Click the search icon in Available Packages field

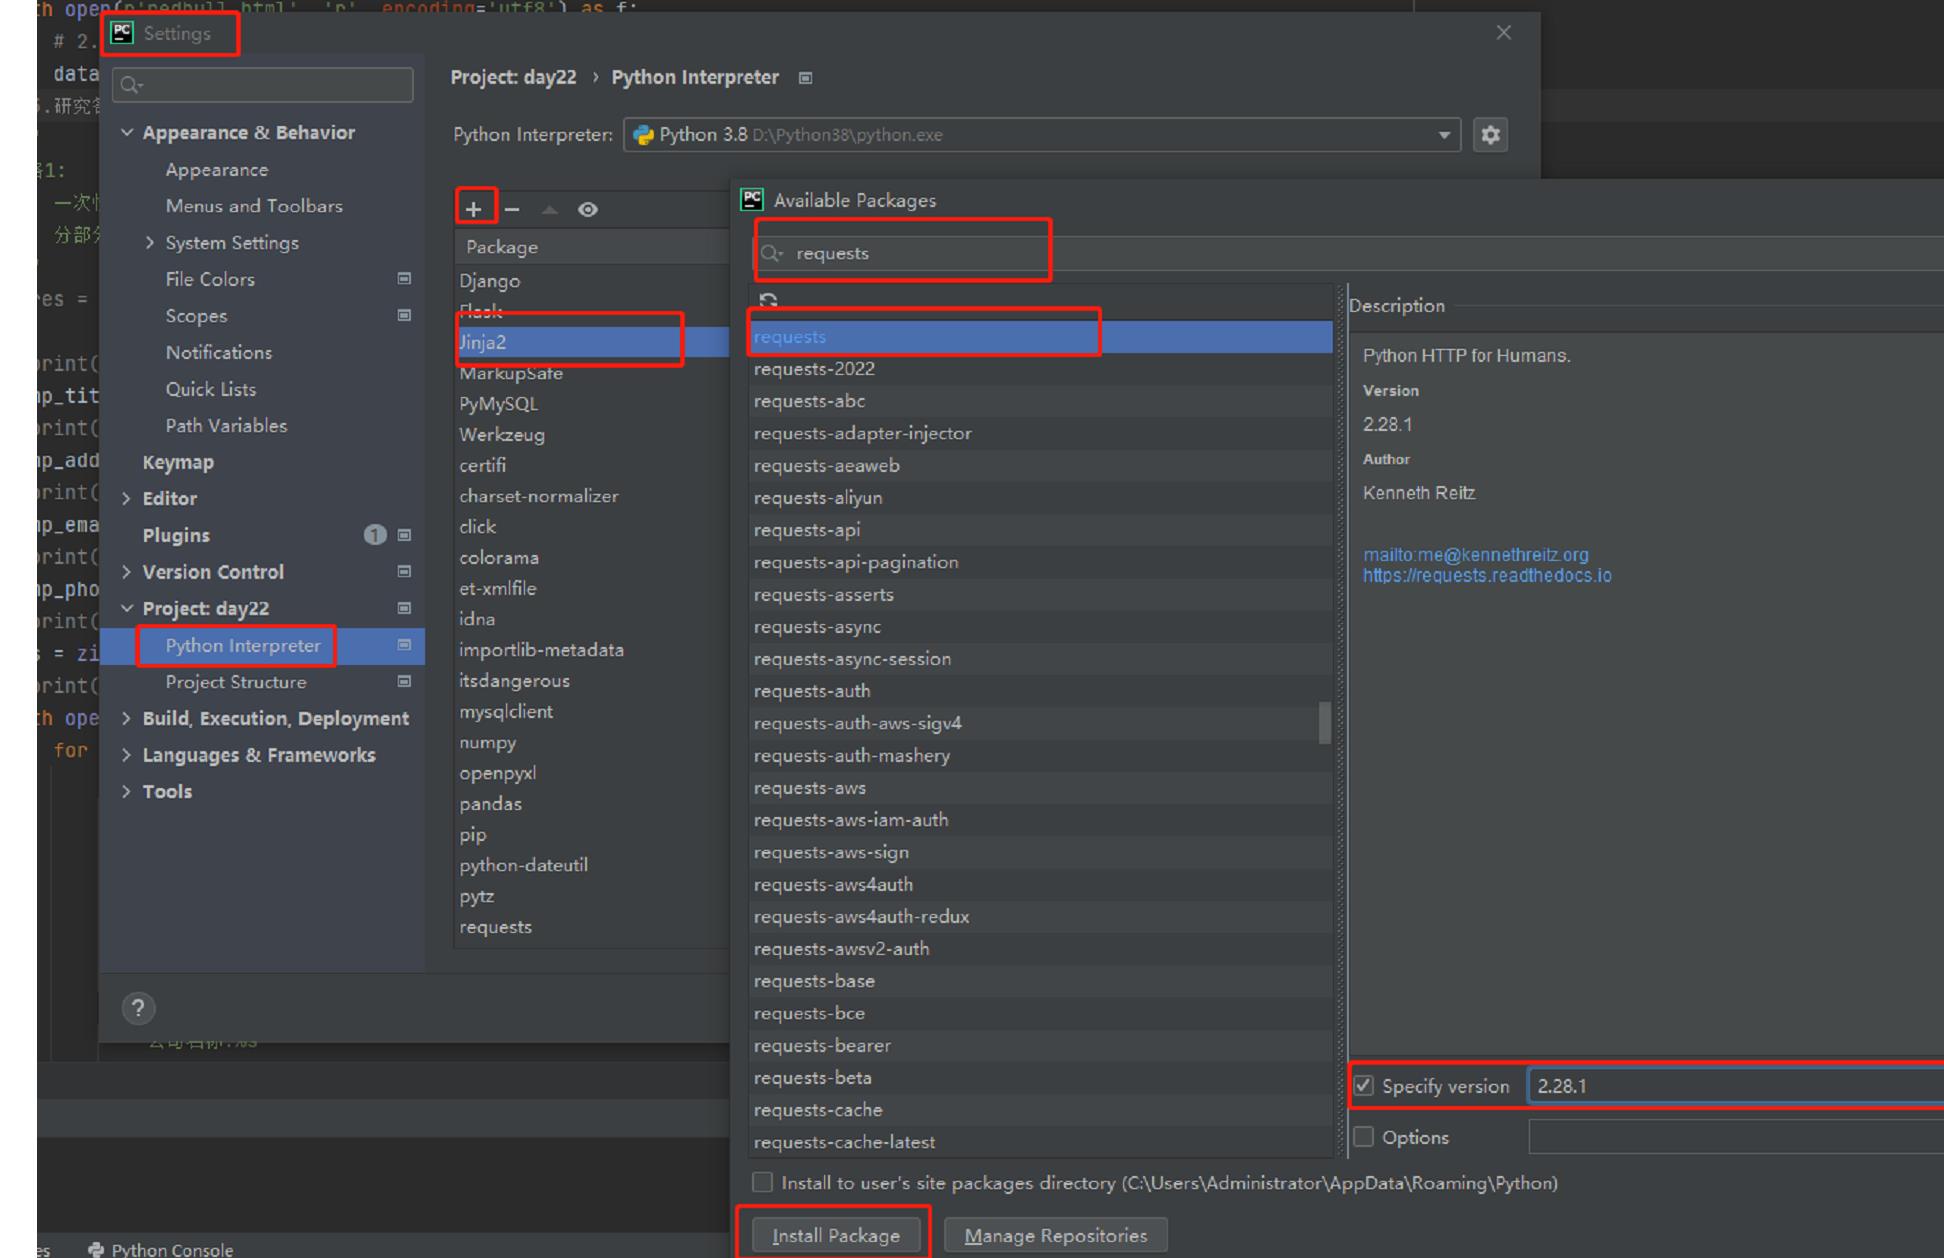pos(771,253)
